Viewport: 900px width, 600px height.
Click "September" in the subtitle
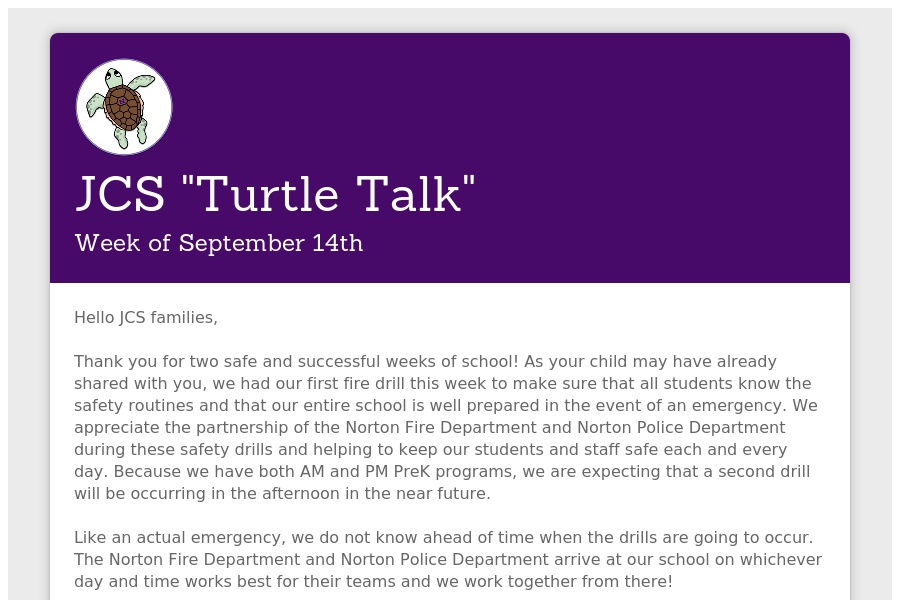(242, 243)
